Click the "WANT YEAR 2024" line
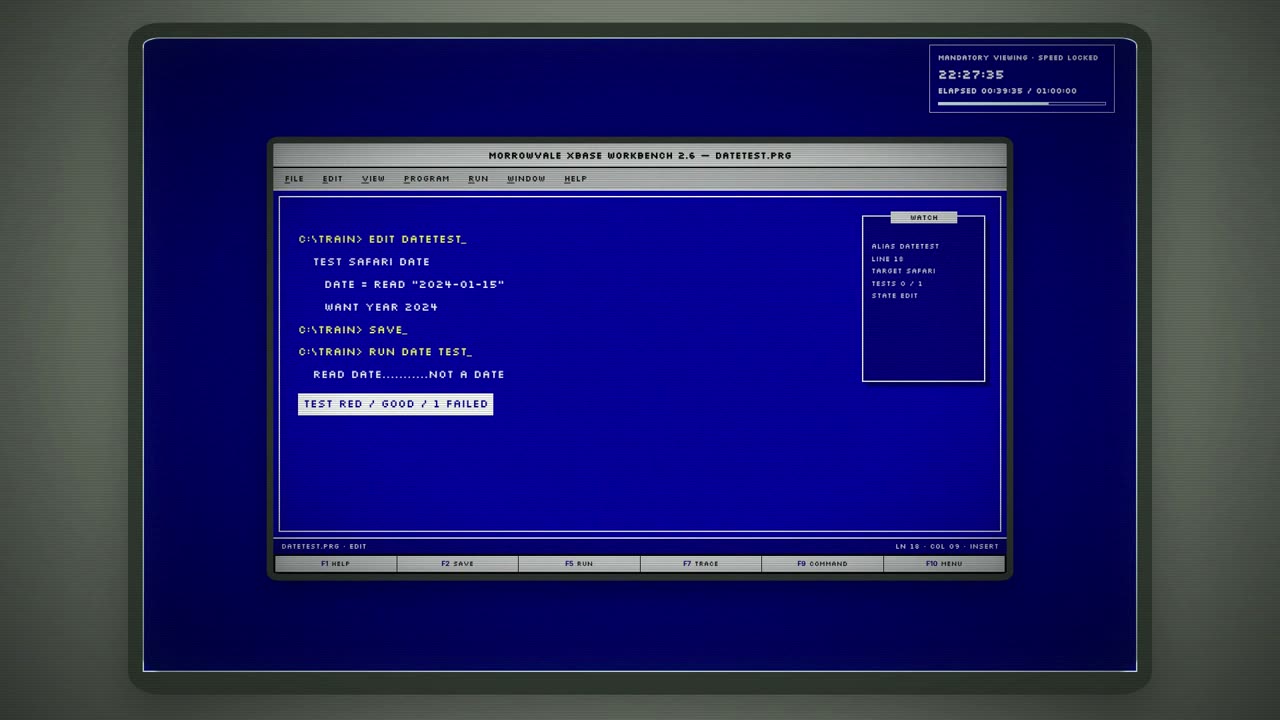 381,307
